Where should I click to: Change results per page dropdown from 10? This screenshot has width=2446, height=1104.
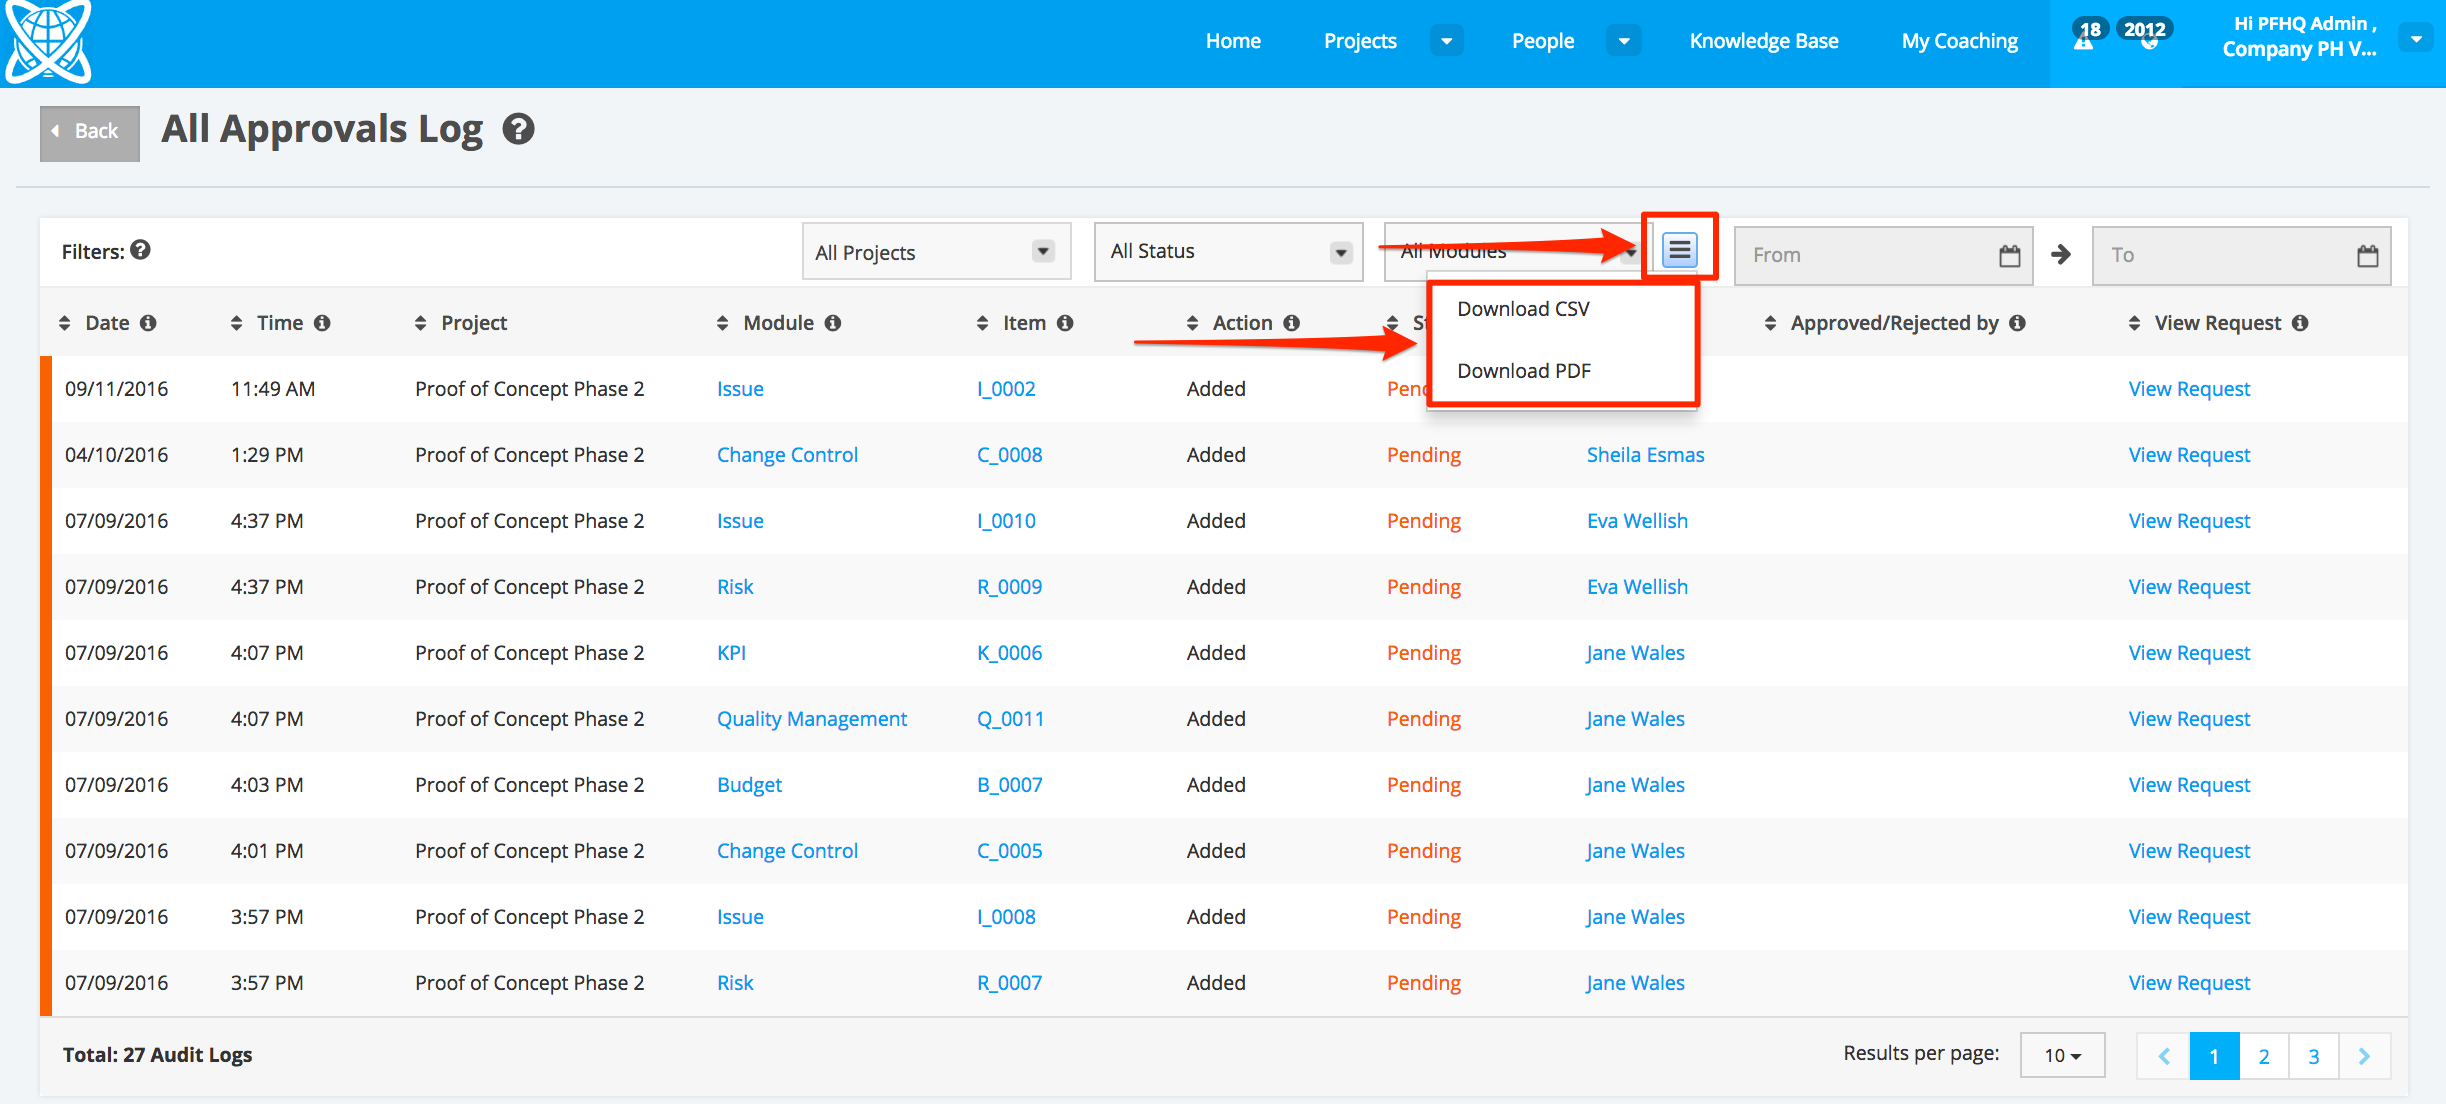click(x=2062, y=1055)
